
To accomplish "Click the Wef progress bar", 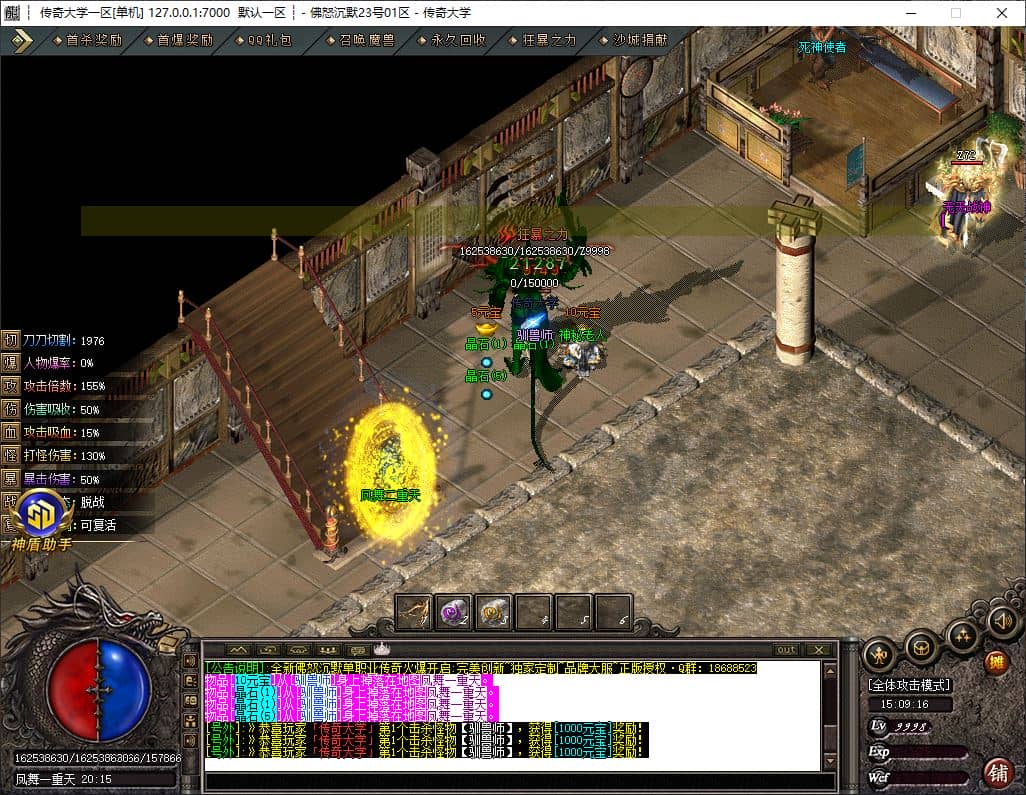I will [x=931, y=777].
